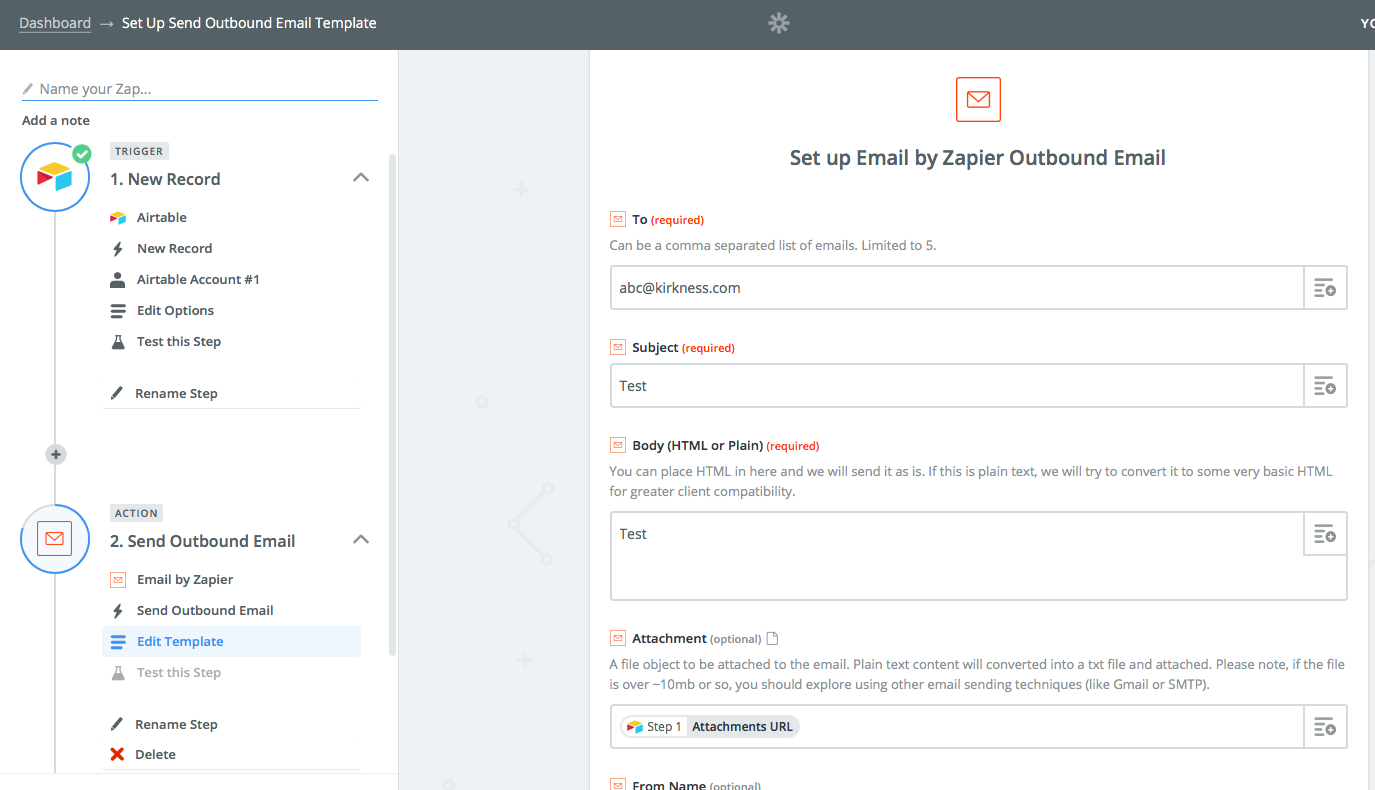Click the To email input field
This screenshot has width=1375, height=790.
(957, 288)
